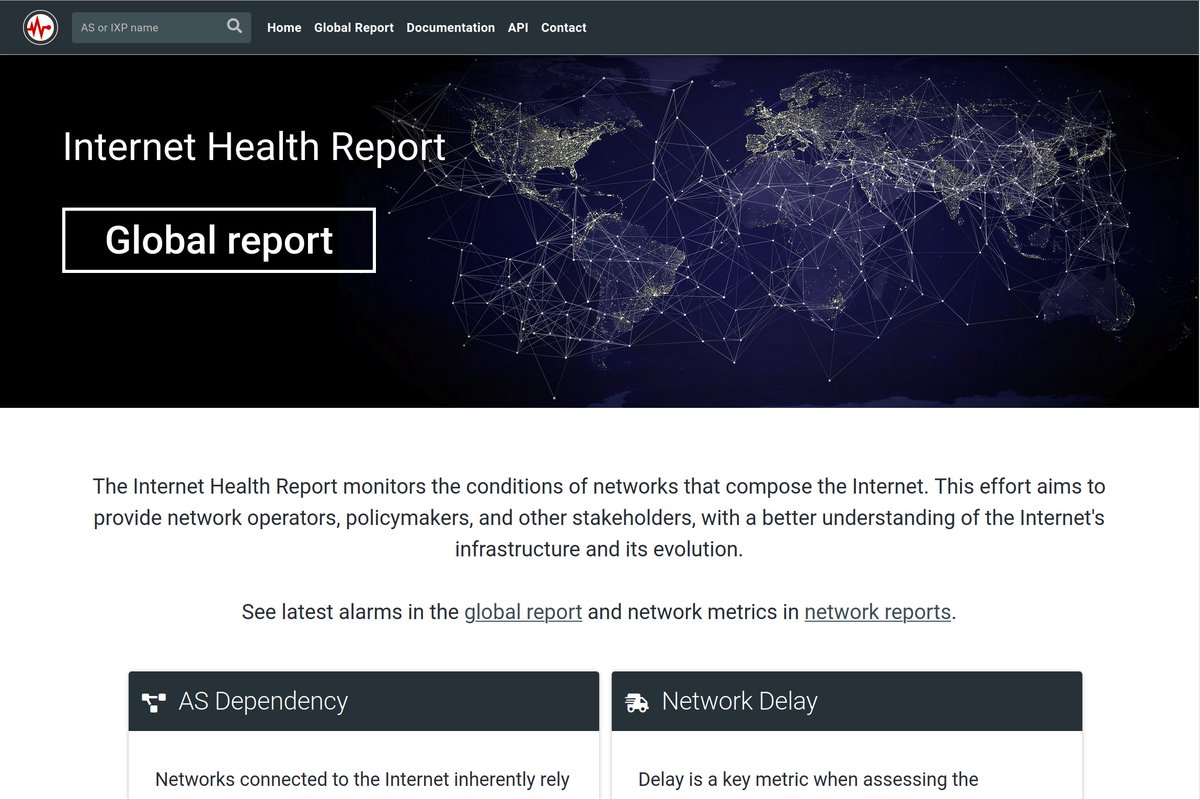Click the Internet Health Report heartbeat logo

pyautogui.click(x=41, y=27)
